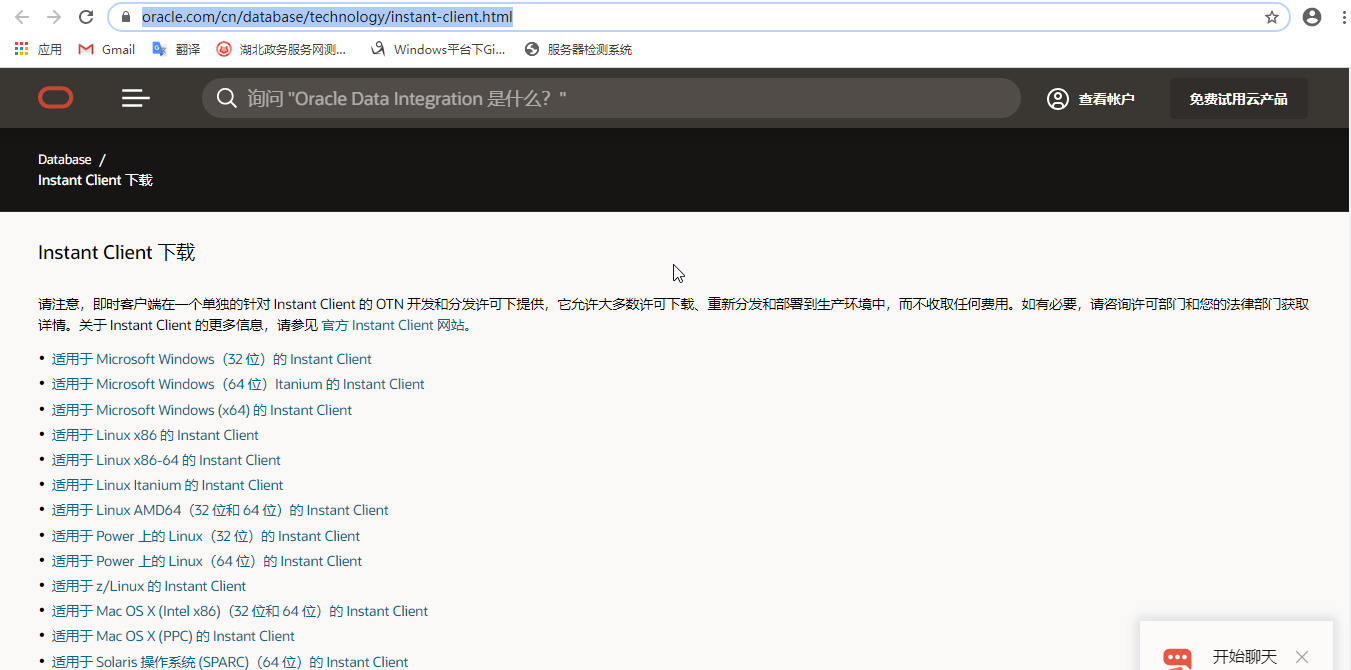Open the chat bubble icon
Viewport: 1351px width, 670px height.
coord(1177,658)
